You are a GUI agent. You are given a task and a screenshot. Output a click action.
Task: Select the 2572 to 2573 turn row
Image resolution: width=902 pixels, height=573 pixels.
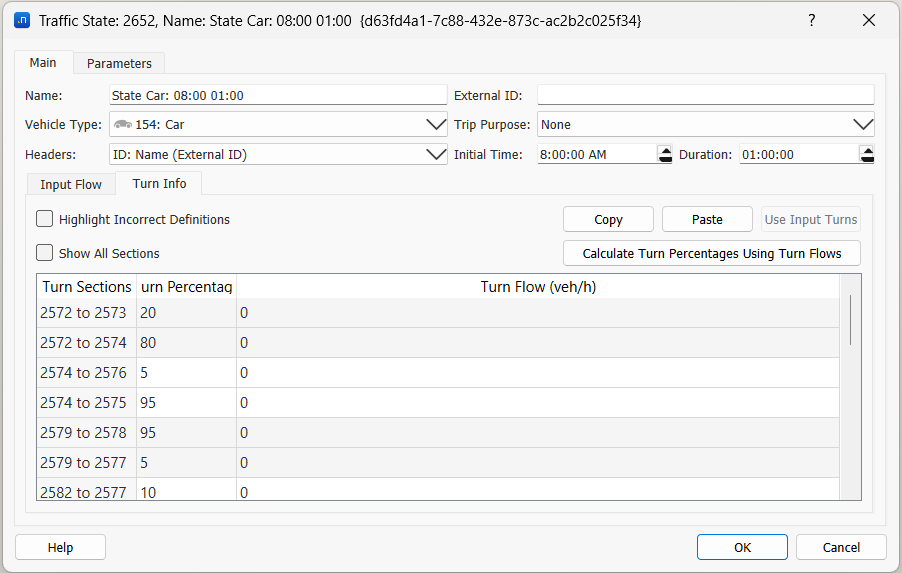(84, 313)
